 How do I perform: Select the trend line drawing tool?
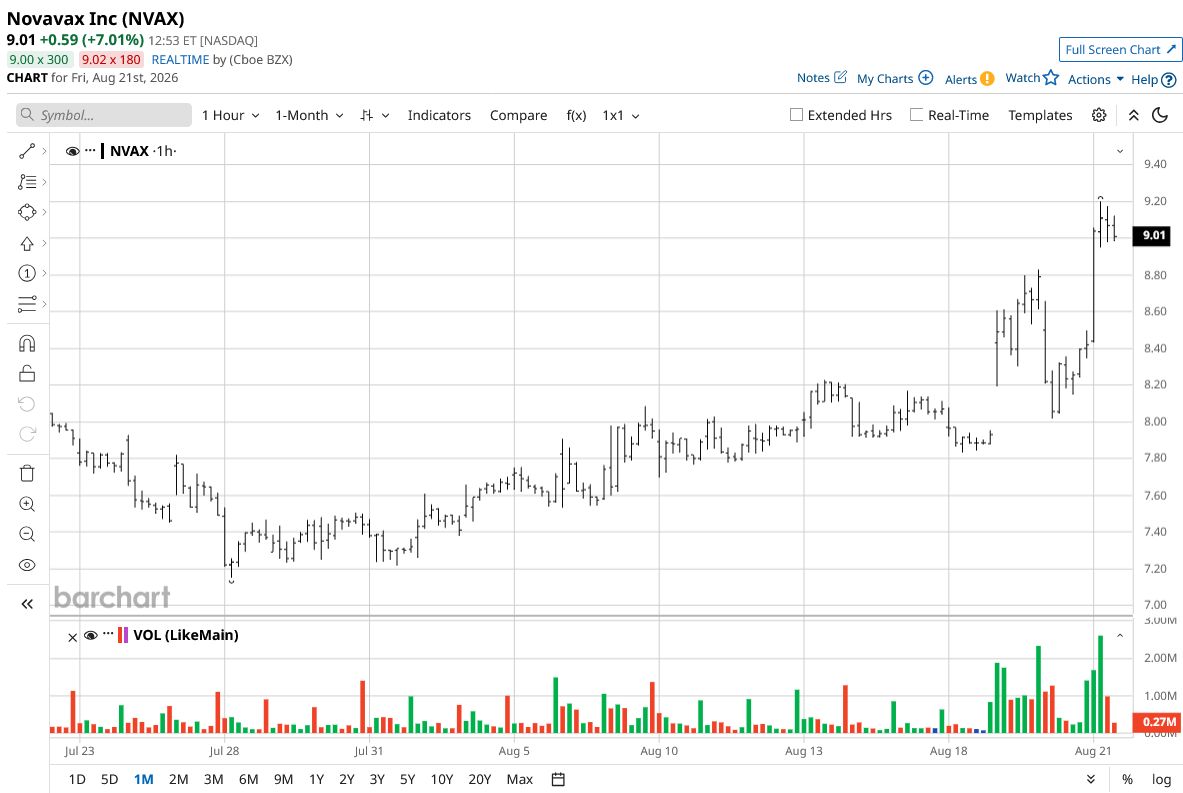27,152
